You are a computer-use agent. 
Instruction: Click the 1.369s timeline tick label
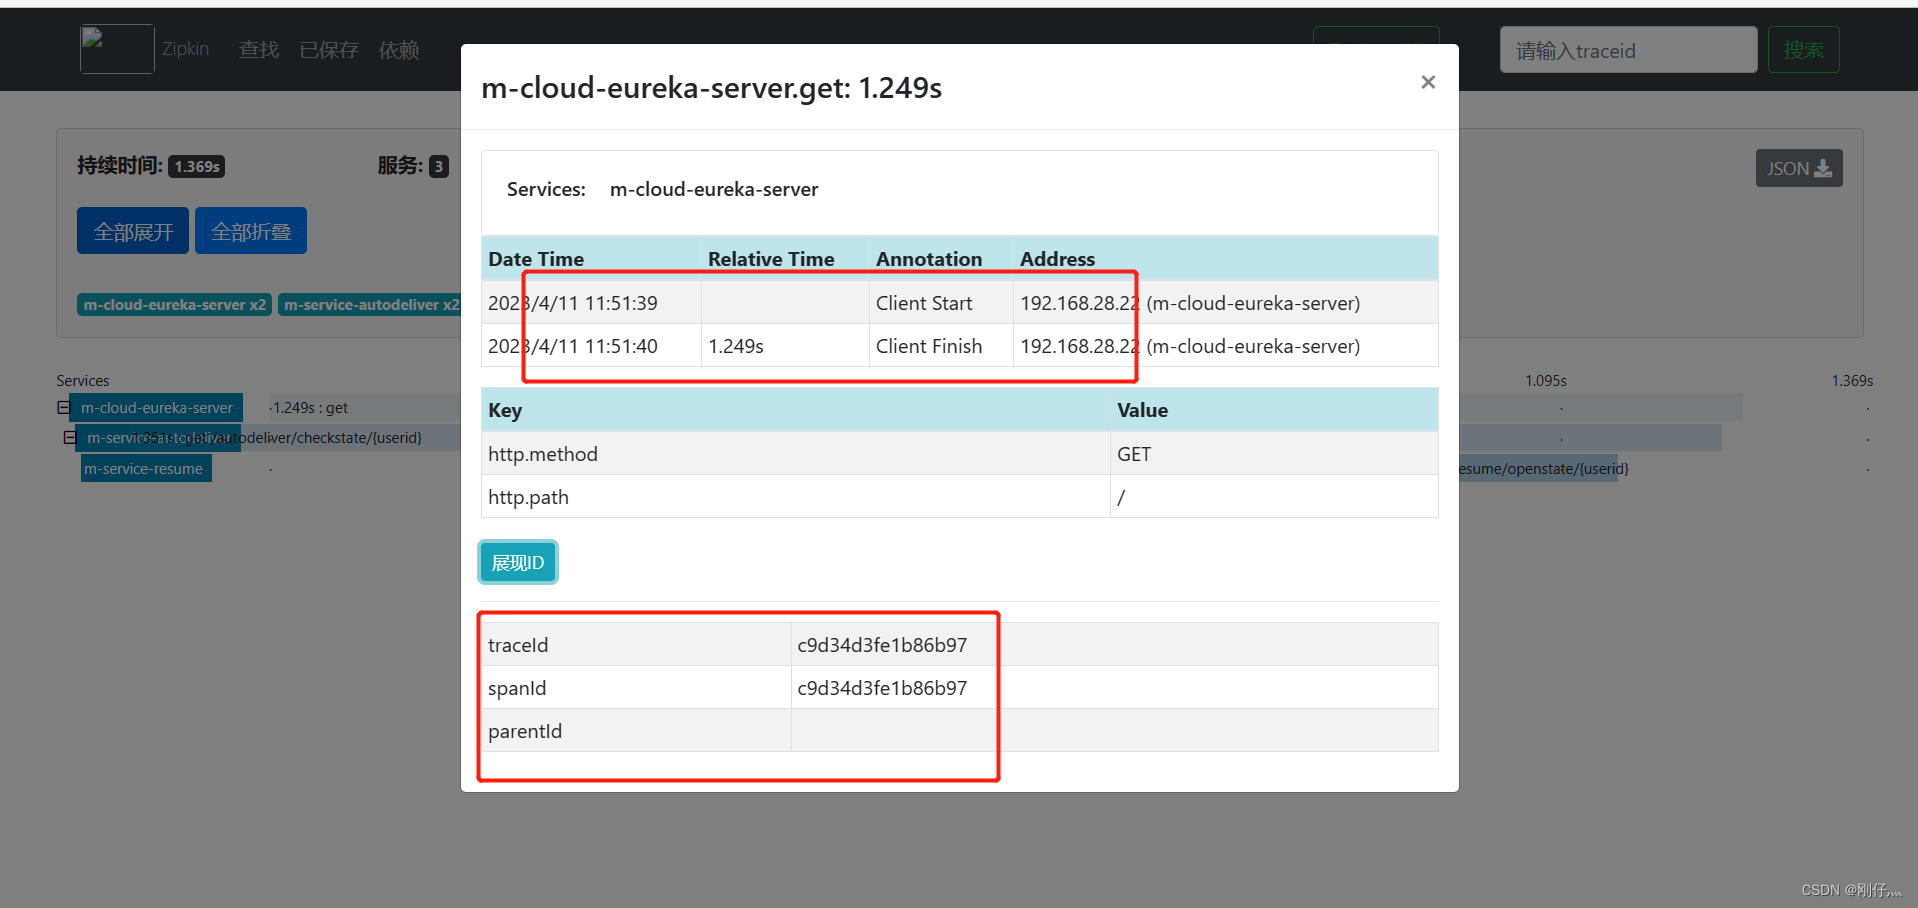pyautogui.click(x=1852, y=381)
